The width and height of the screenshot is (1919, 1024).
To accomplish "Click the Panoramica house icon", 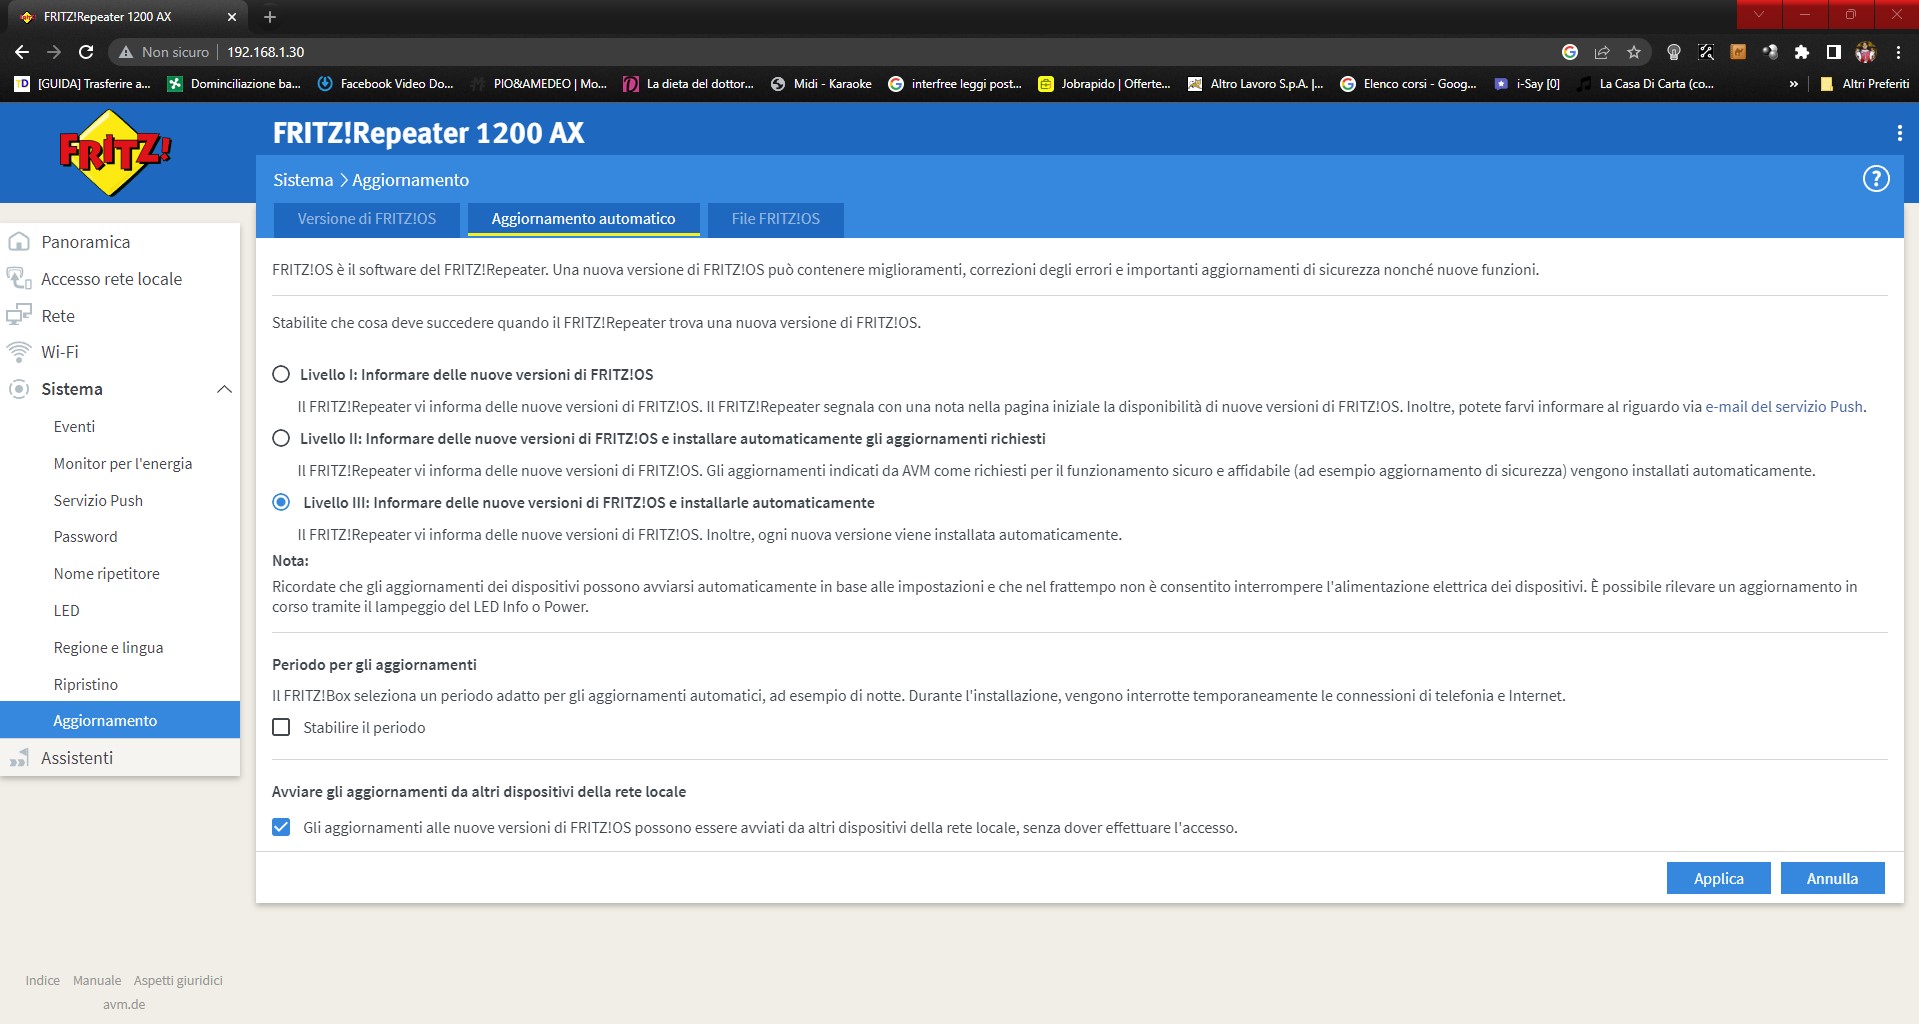I will 19,242.
